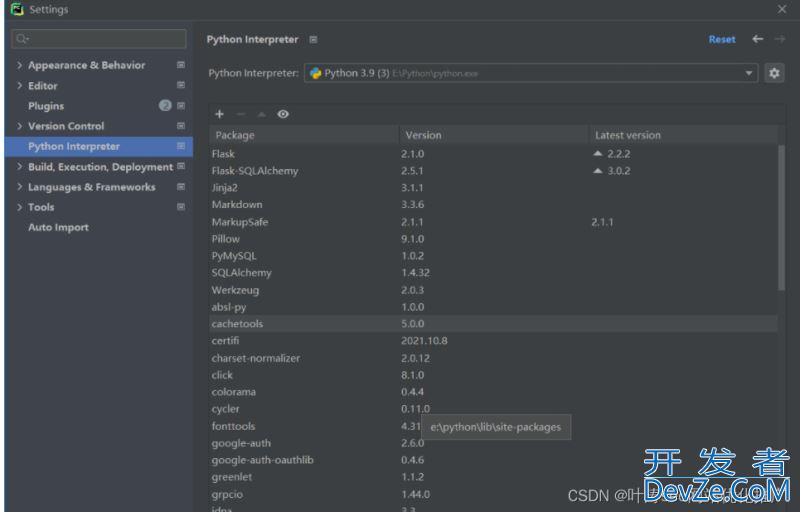This screenshot has height=512, width=800.
Task: Select the Markdown package row
Action: pos(493,204)
